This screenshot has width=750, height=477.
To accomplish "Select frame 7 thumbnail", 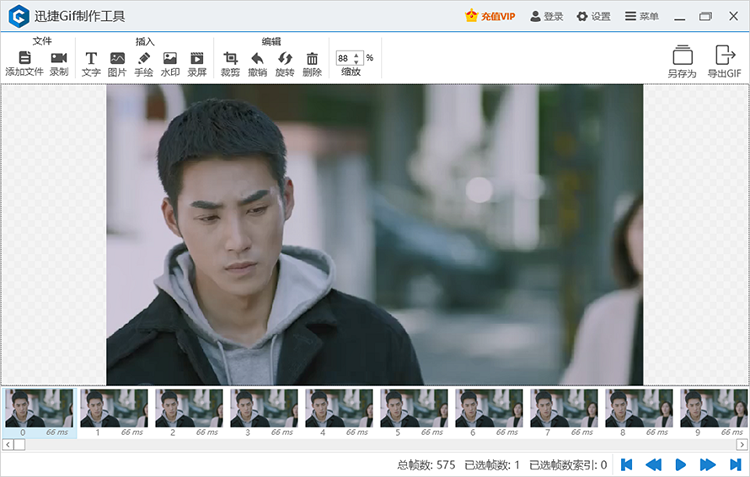I will coord(564,408).
